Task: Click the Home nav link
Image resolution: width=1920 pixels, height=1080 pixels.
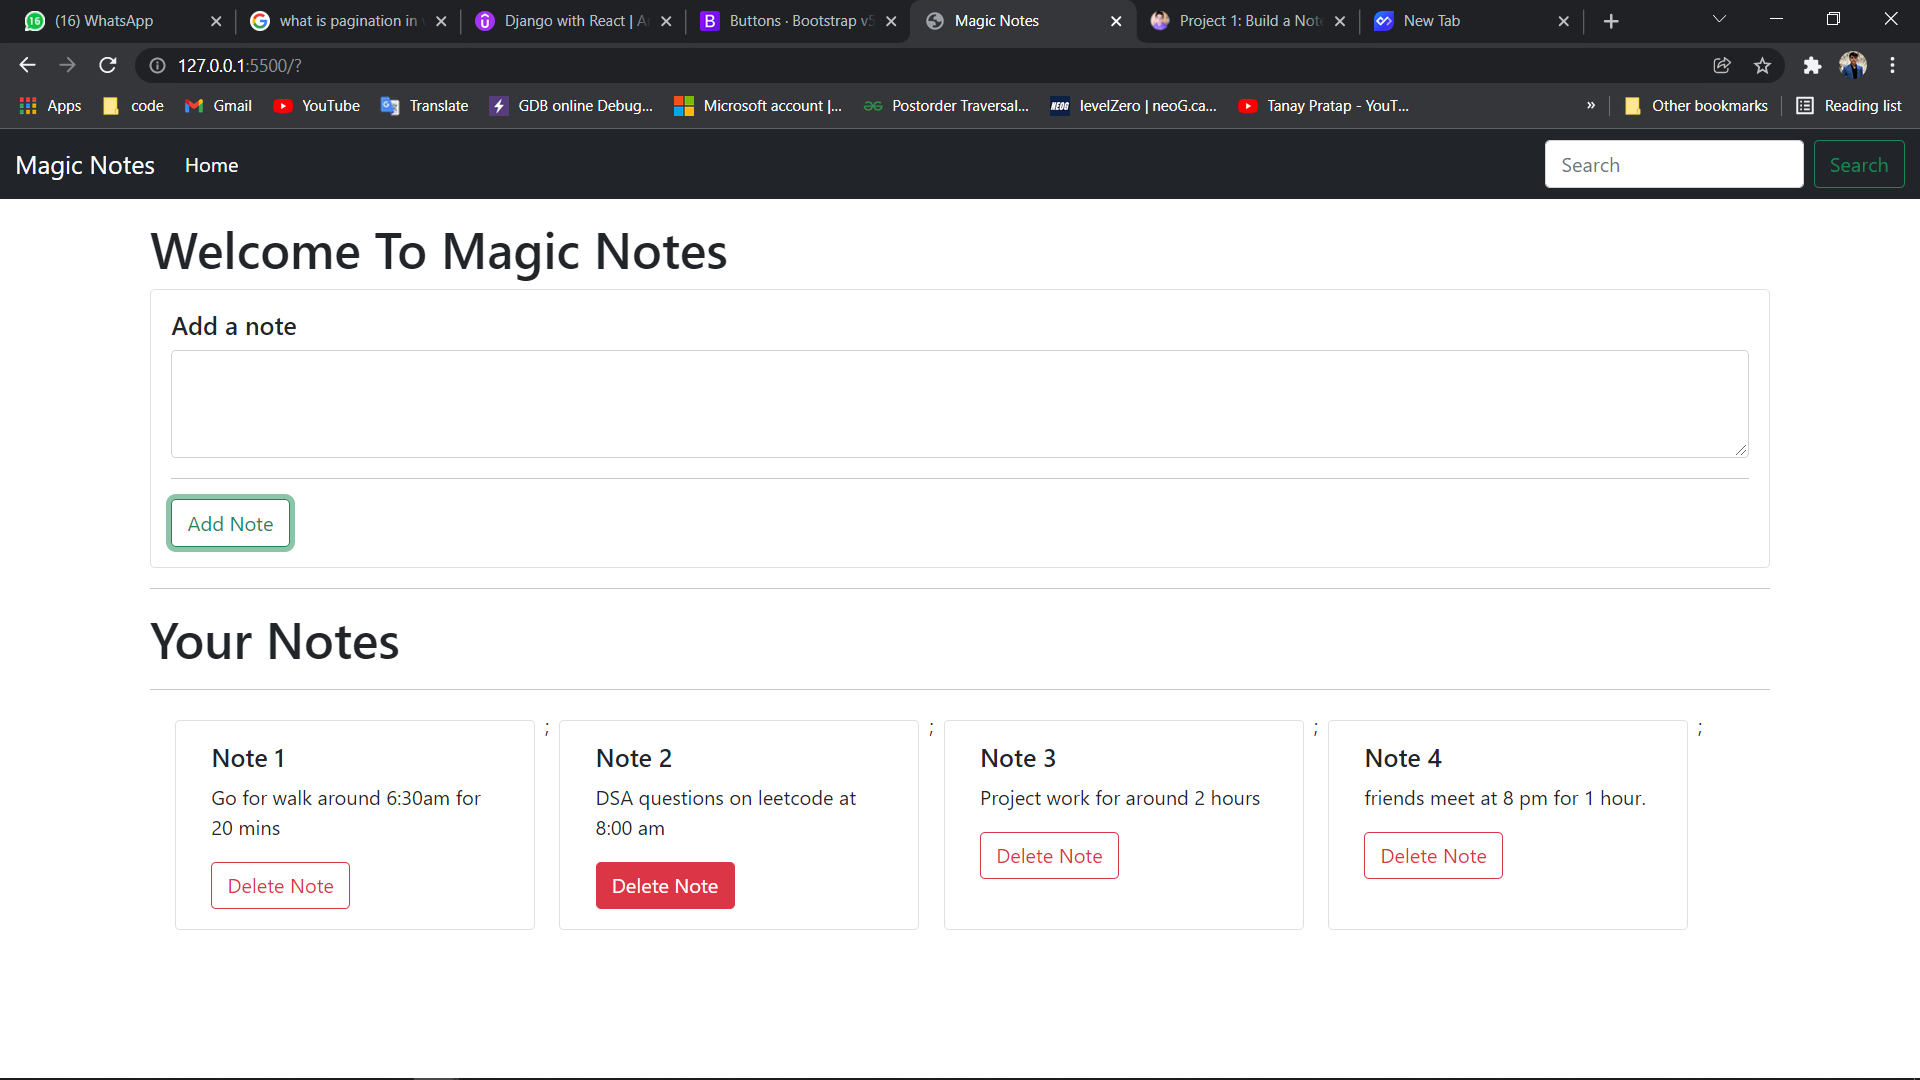Action: pyautogui.click(x=211, y=165)
